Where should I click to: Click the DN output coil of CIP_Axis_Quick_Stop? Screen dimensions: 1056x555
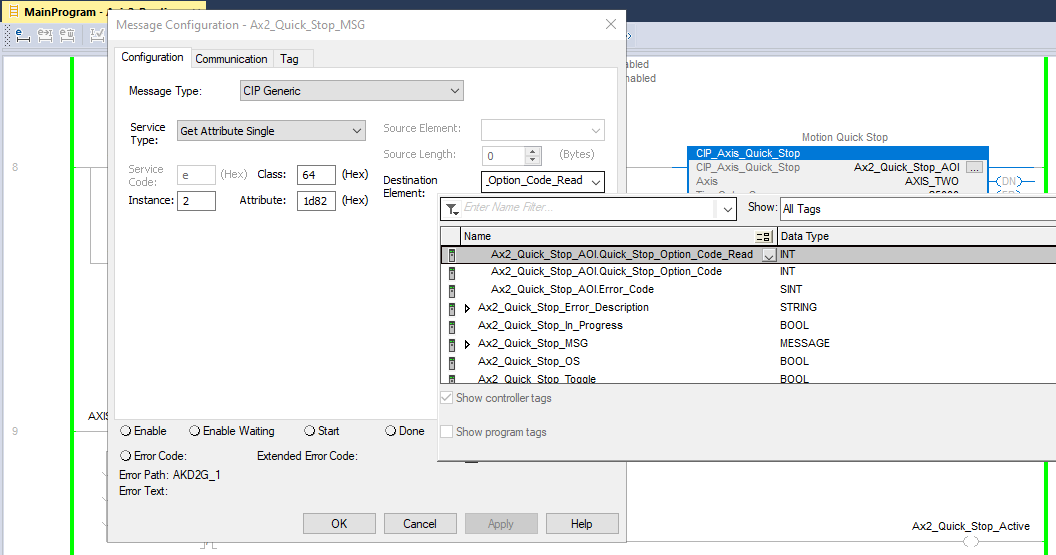[1009, 181]
